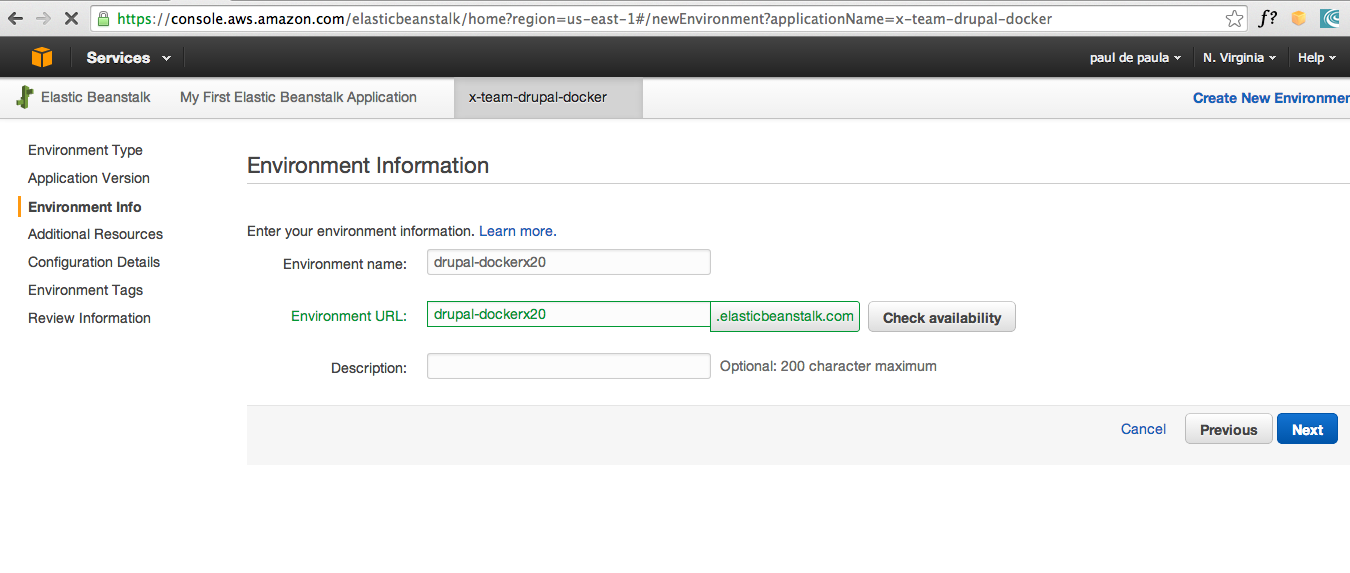Open the paul de paula account menu
Image resolution: width=1350 pixels, height=573 pixels.
point(1135,58)
